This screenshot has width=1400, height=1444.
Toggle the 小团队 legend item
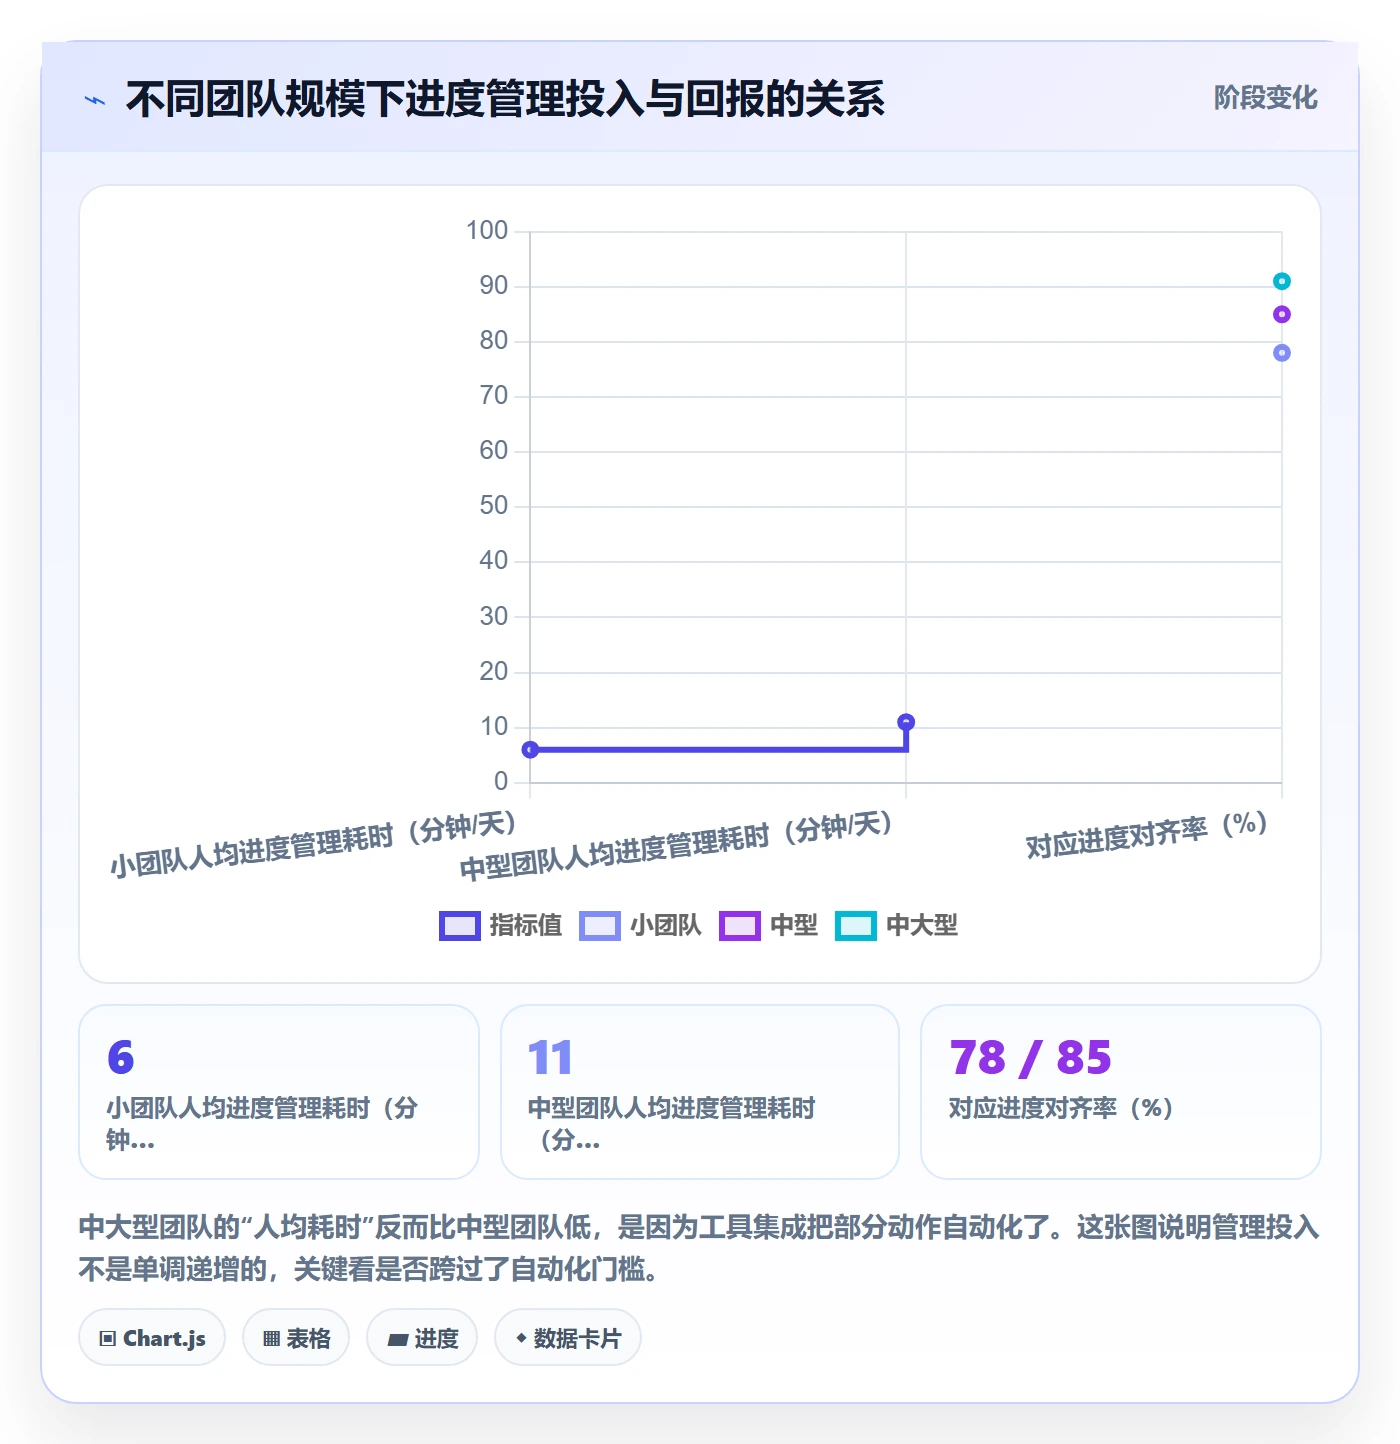tap(641, 926)
